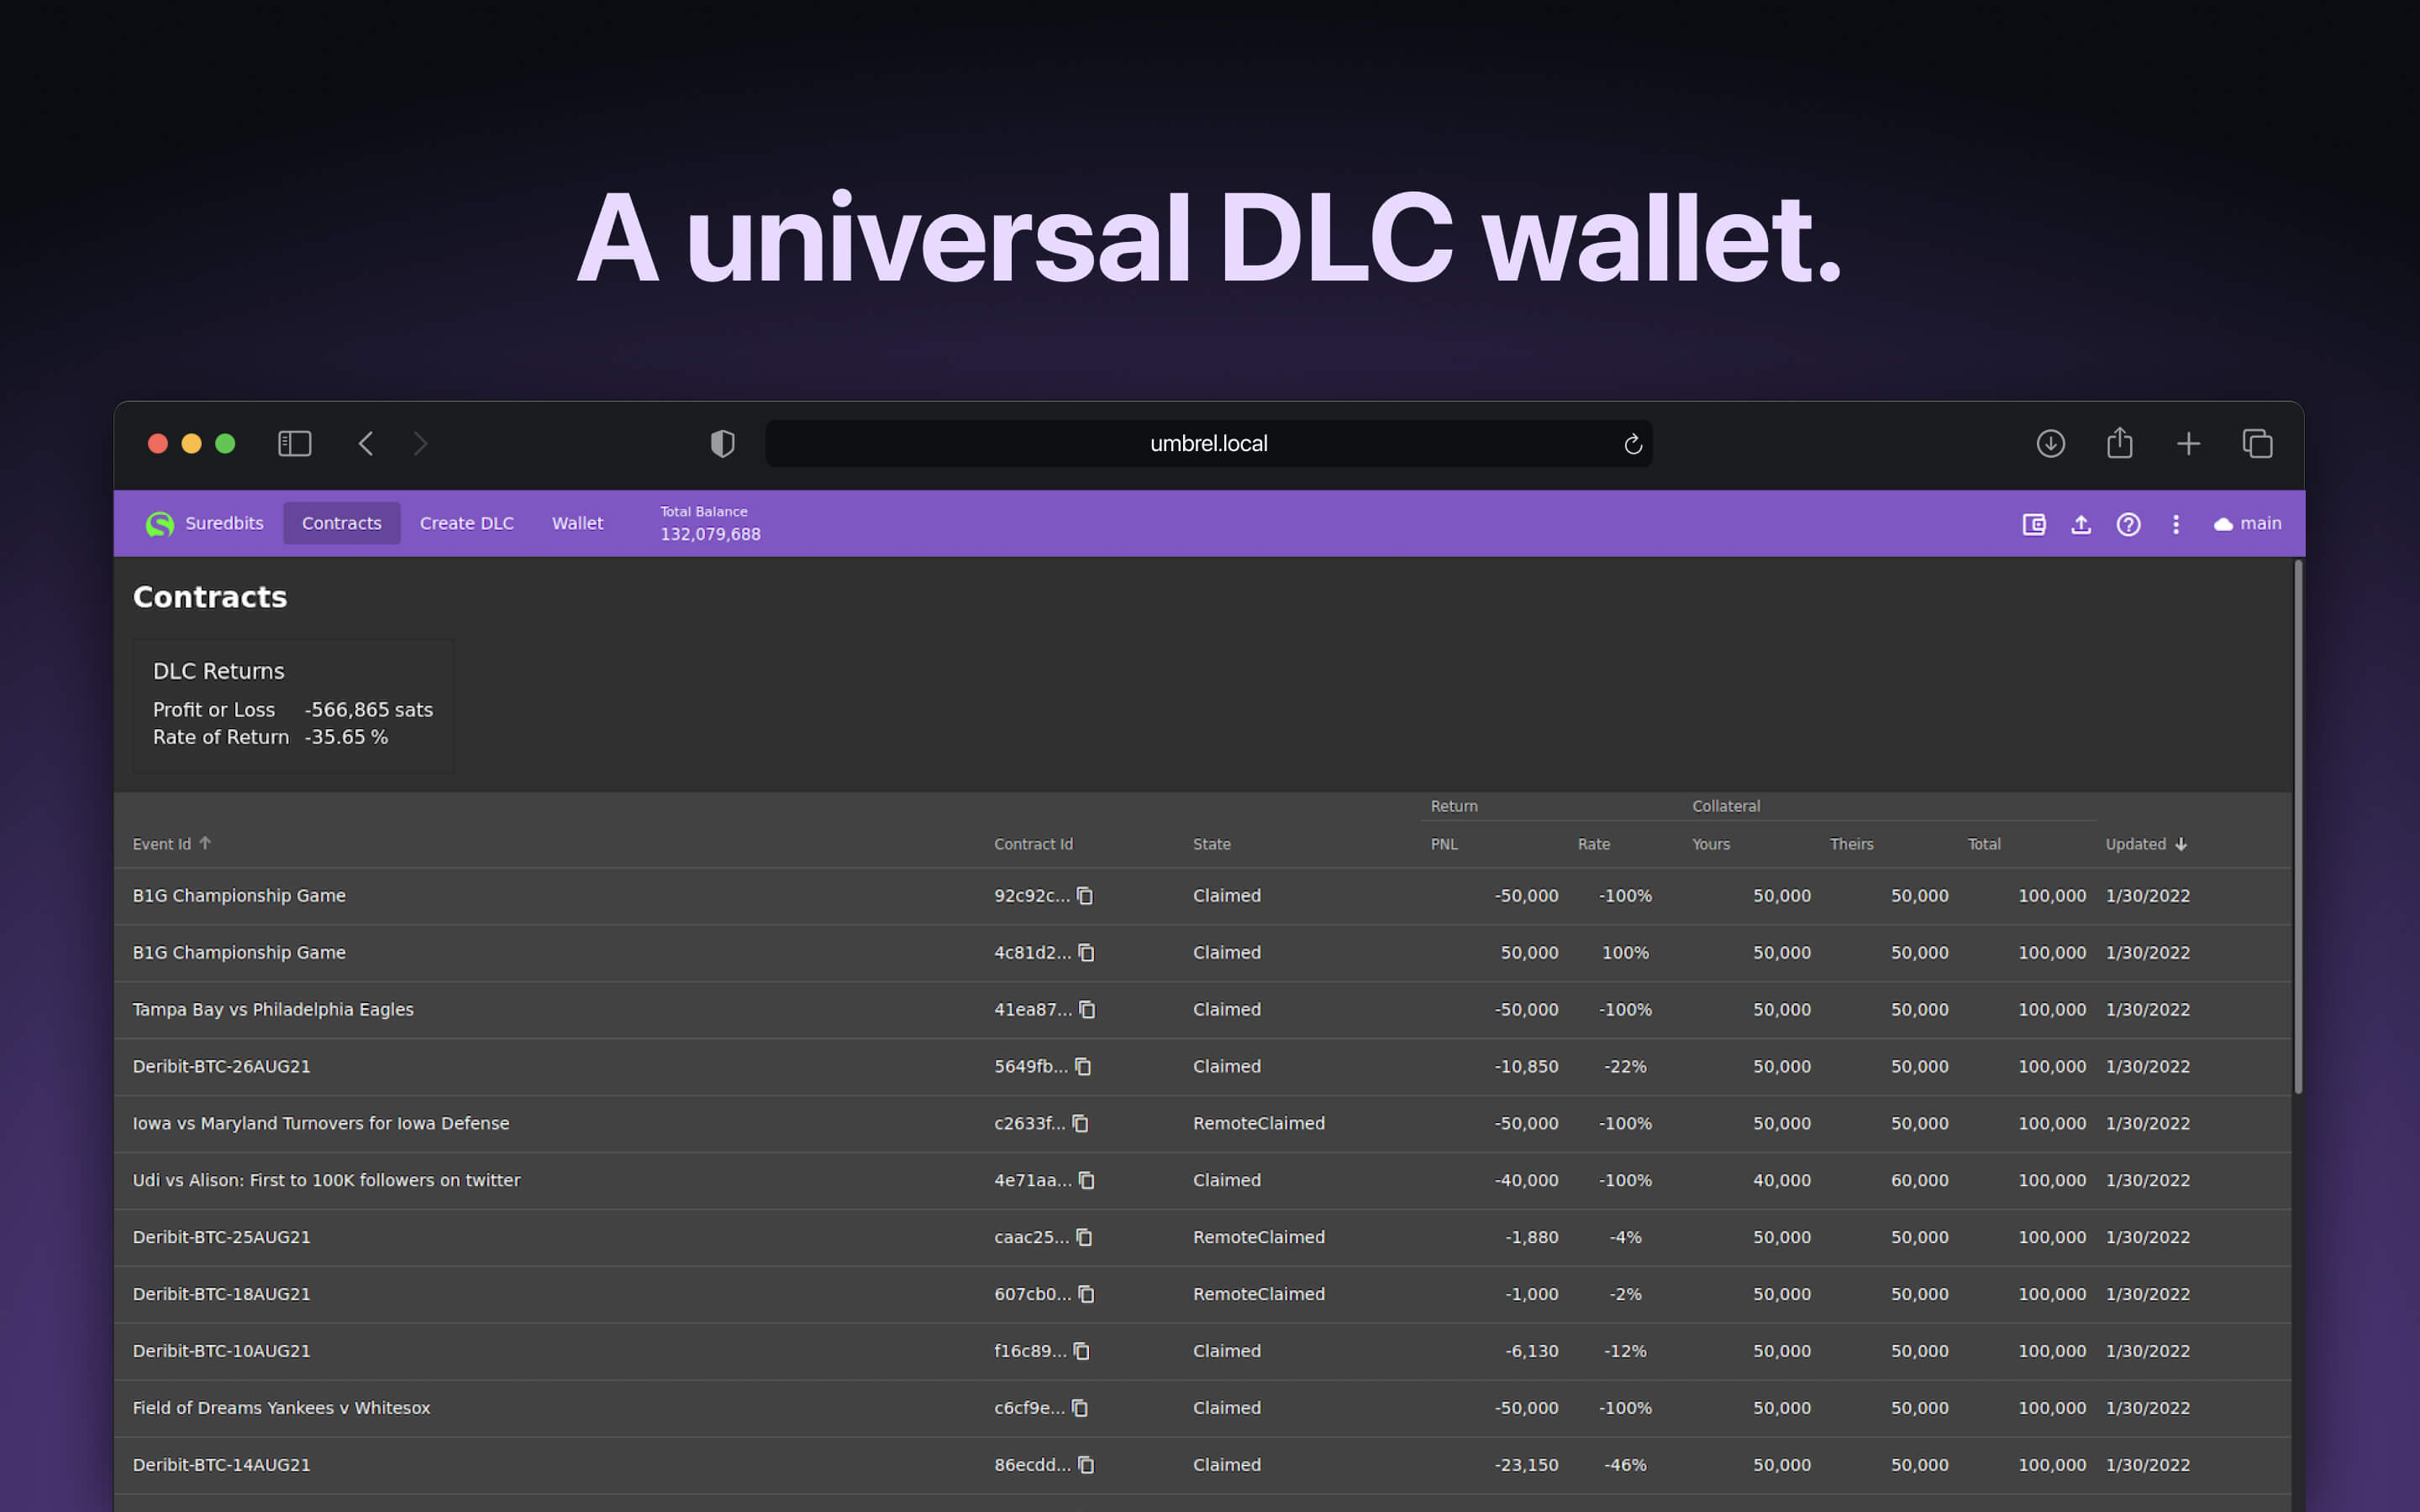Screen dimensions: 2420x1512
Task: Copy the B1G Championship Game contract Id
Action: (x=1087, y=896)
